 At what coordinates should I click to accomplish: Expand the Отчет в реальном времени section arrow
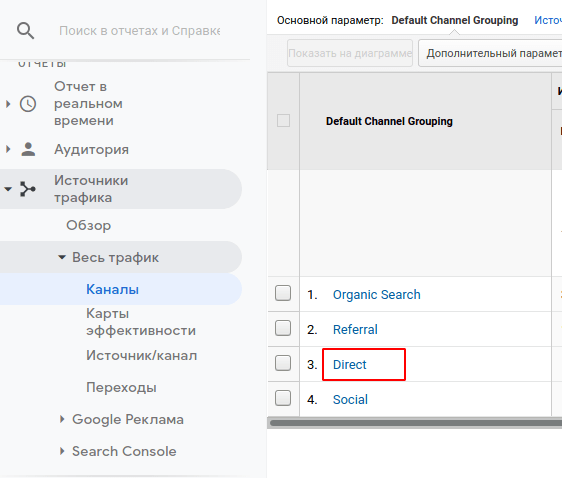pos(8,104)
